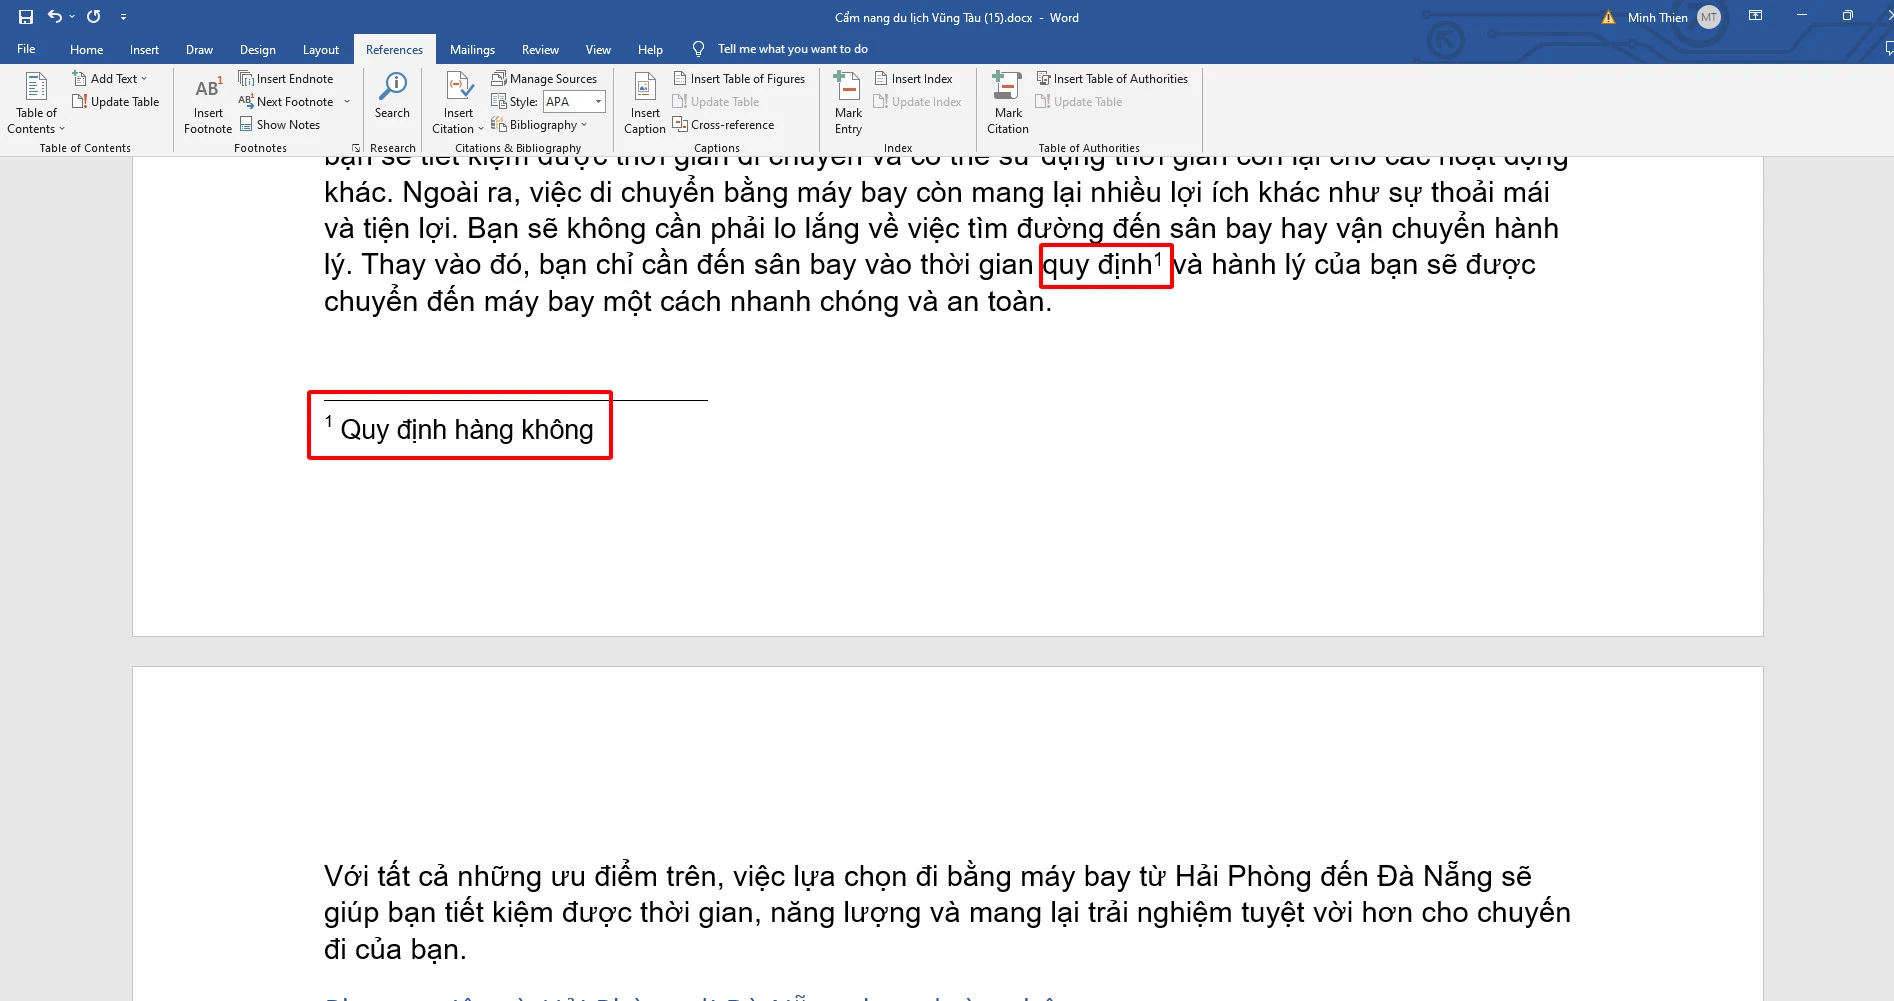Click the Save icon in the quick access toolbar
The width and height of the screenshot is (1894, 1001).
tap(26, 17)
